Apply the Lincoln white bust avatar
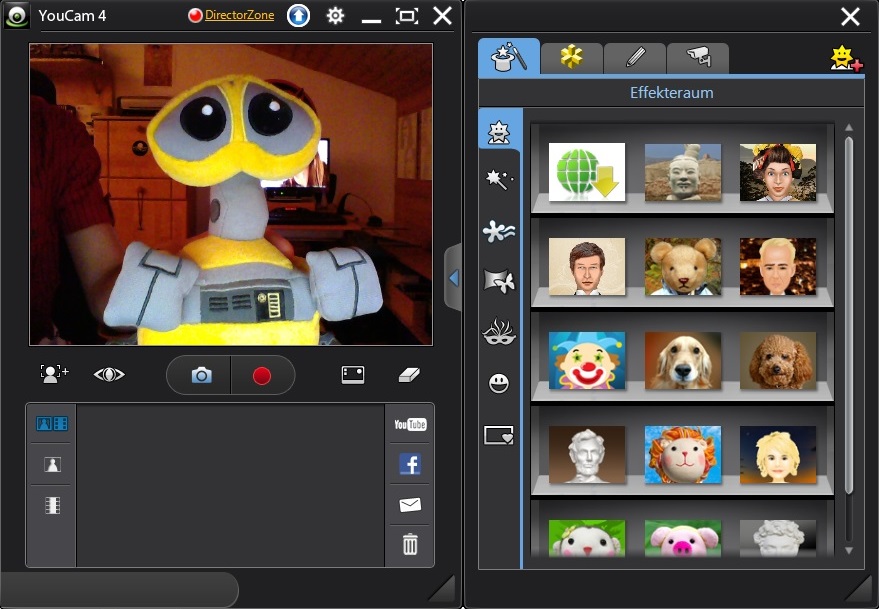 click(x=587, y=455)
